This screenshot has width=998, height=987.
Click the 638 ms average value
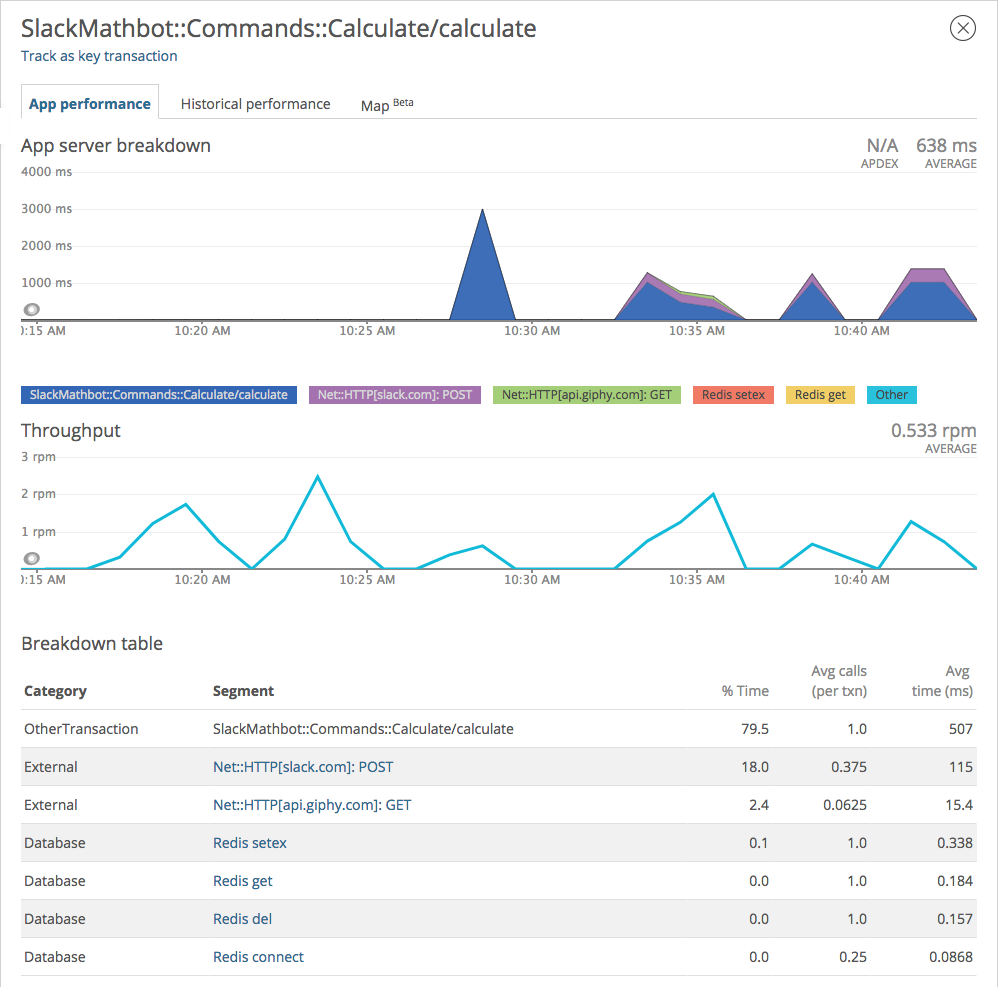tap(946, 146)
